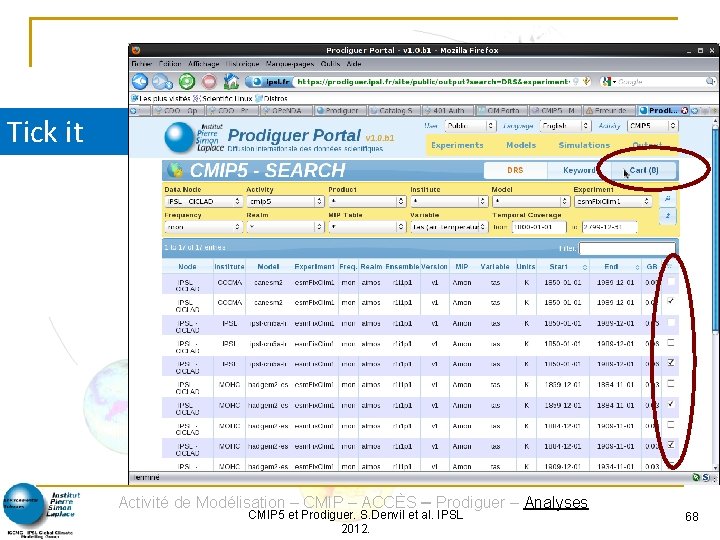
Task: Click the magnifier icon in the Google search box
Action: point(710,82)
